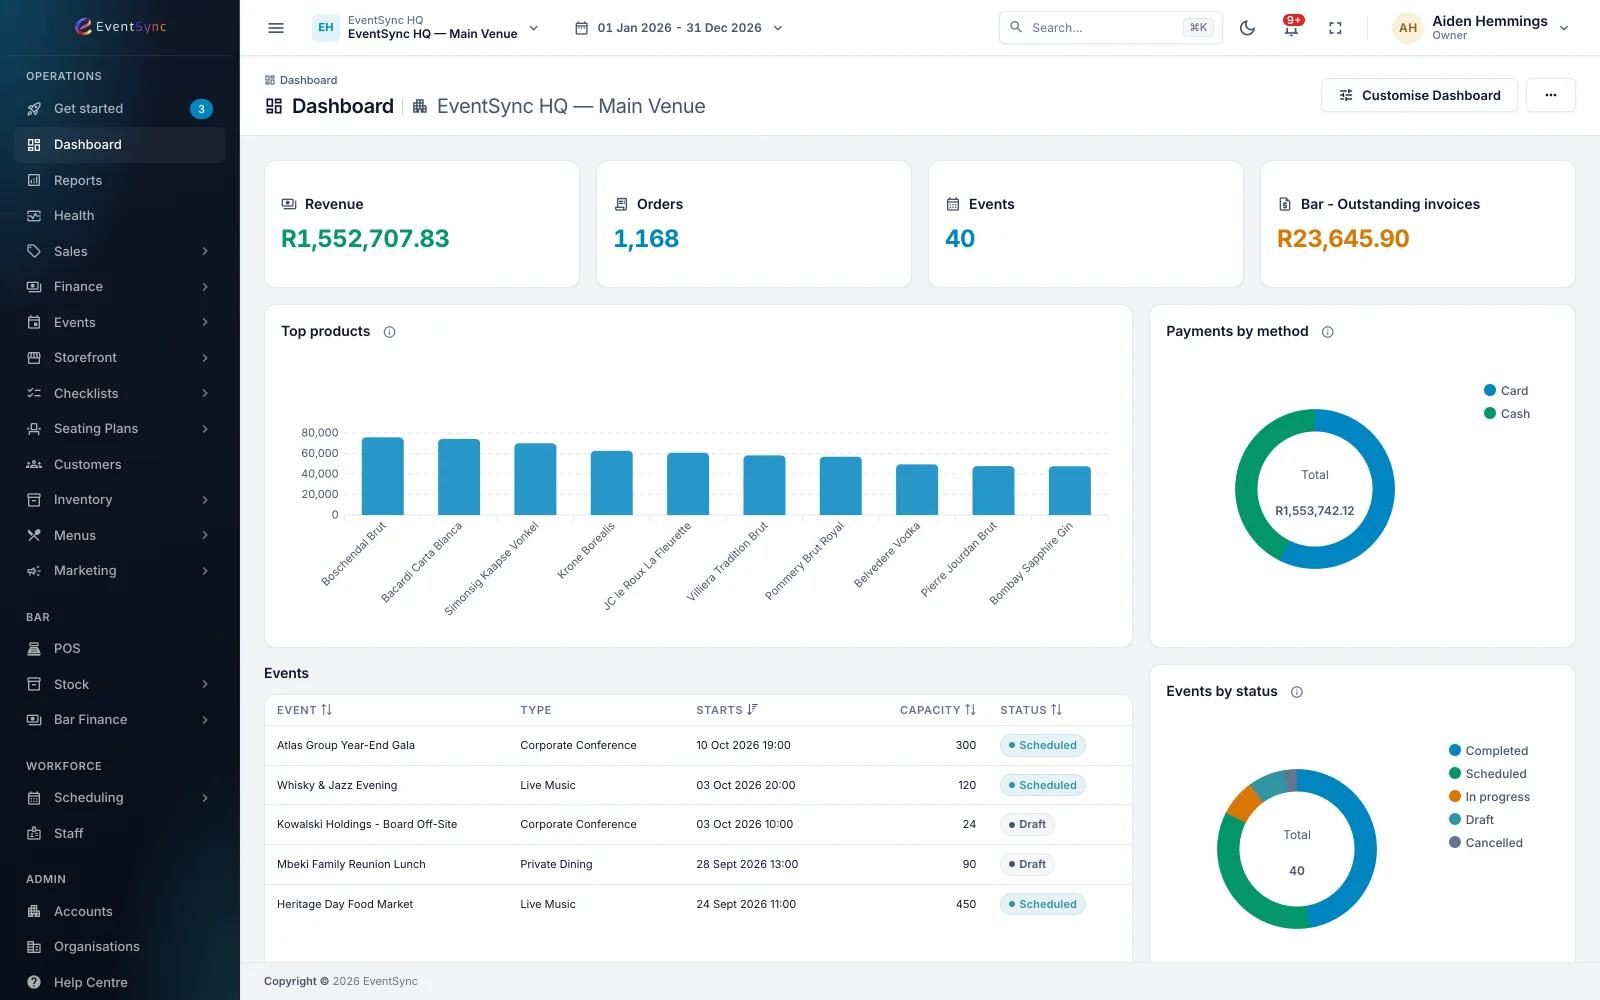
Task: Expand the Seating Plans sidebar section
Action: [x=120, y=429]
